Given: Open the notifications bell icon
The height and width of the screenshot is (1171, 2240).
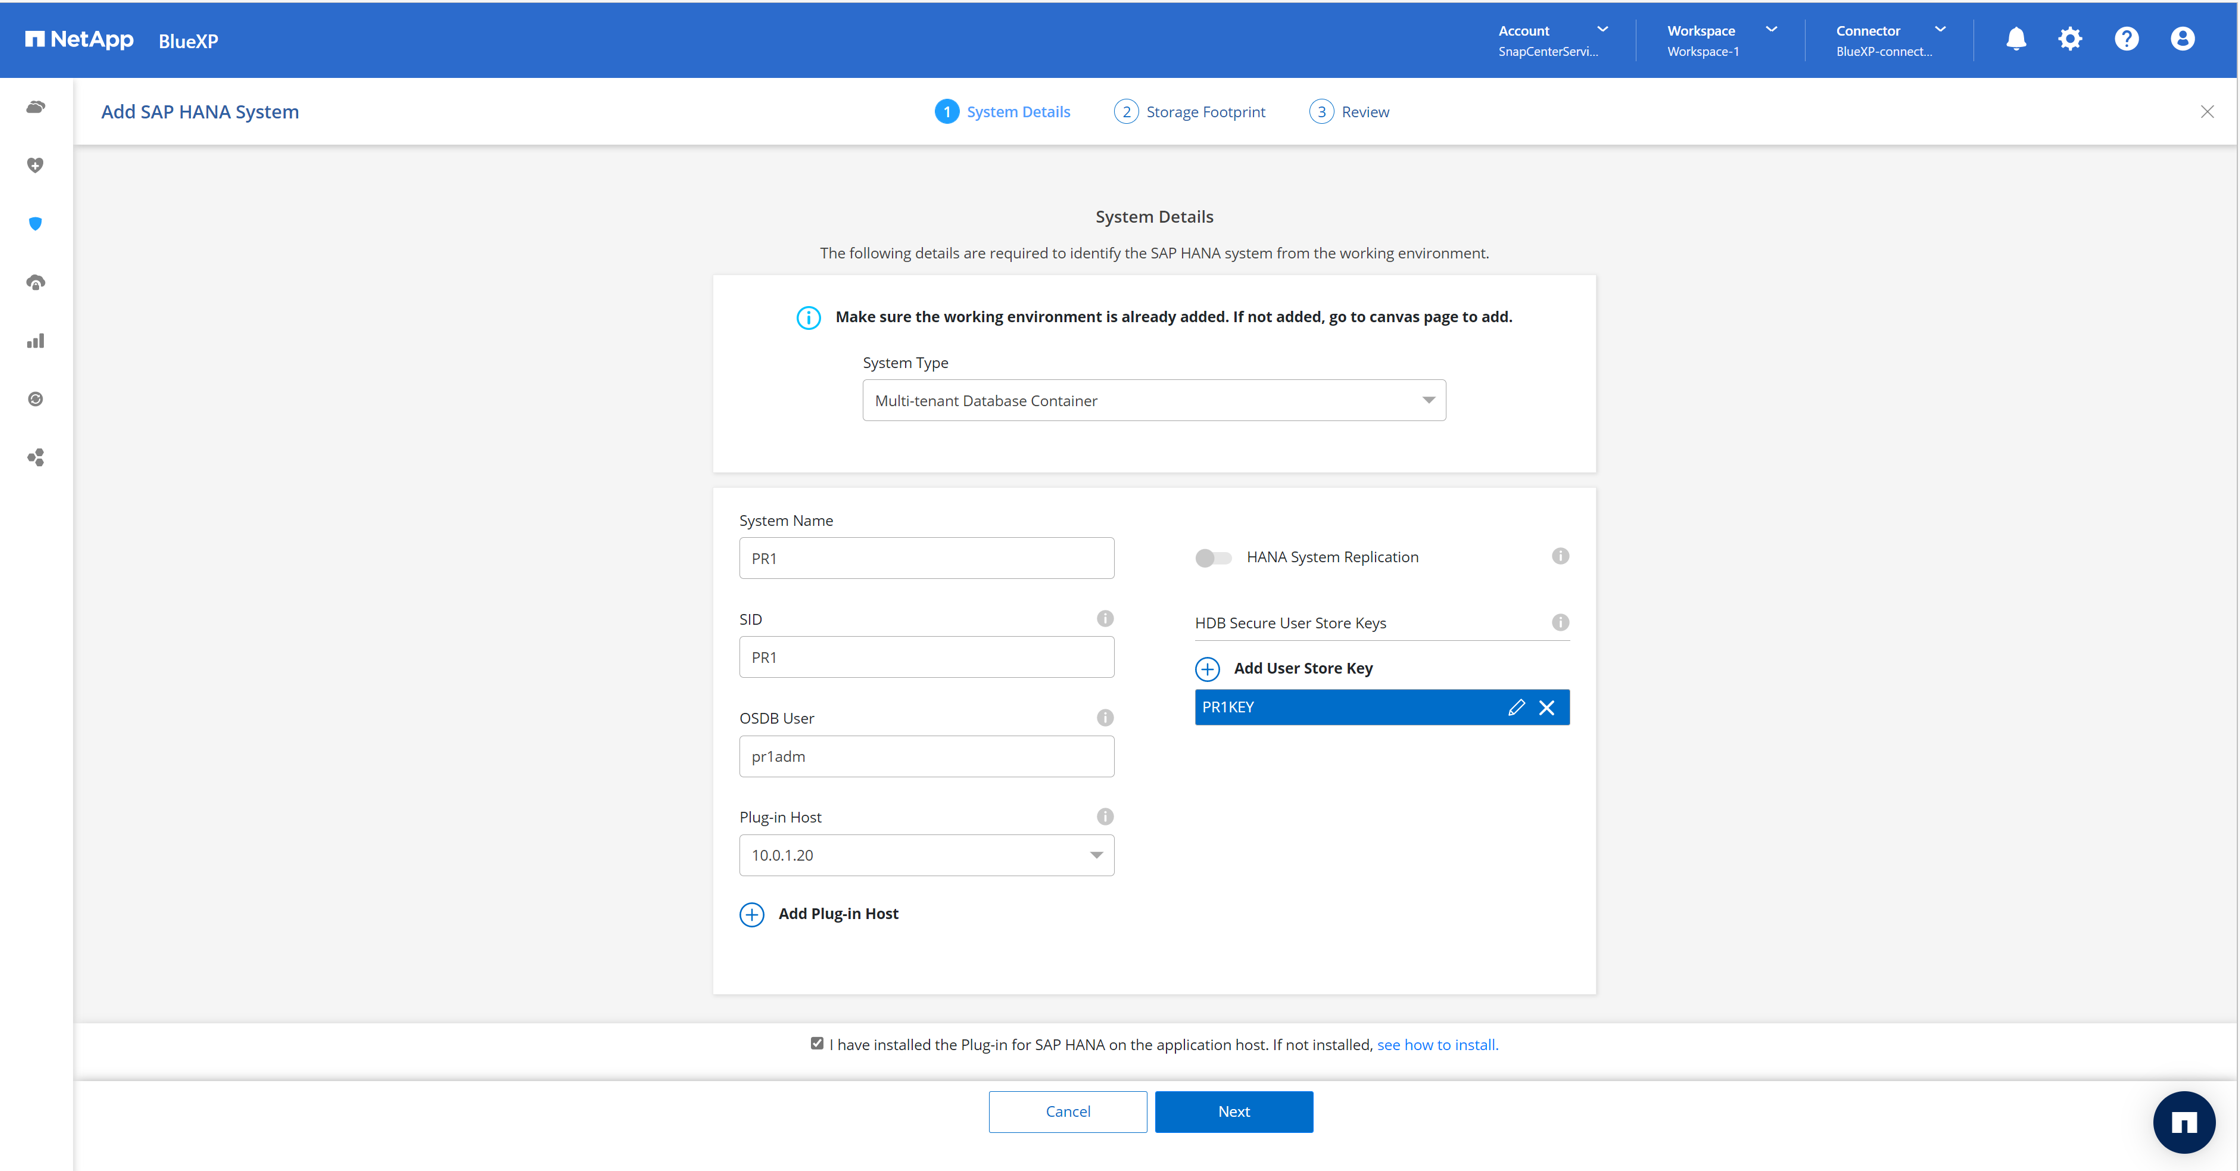Looking at the screenshot, I should click(2015, 39).
